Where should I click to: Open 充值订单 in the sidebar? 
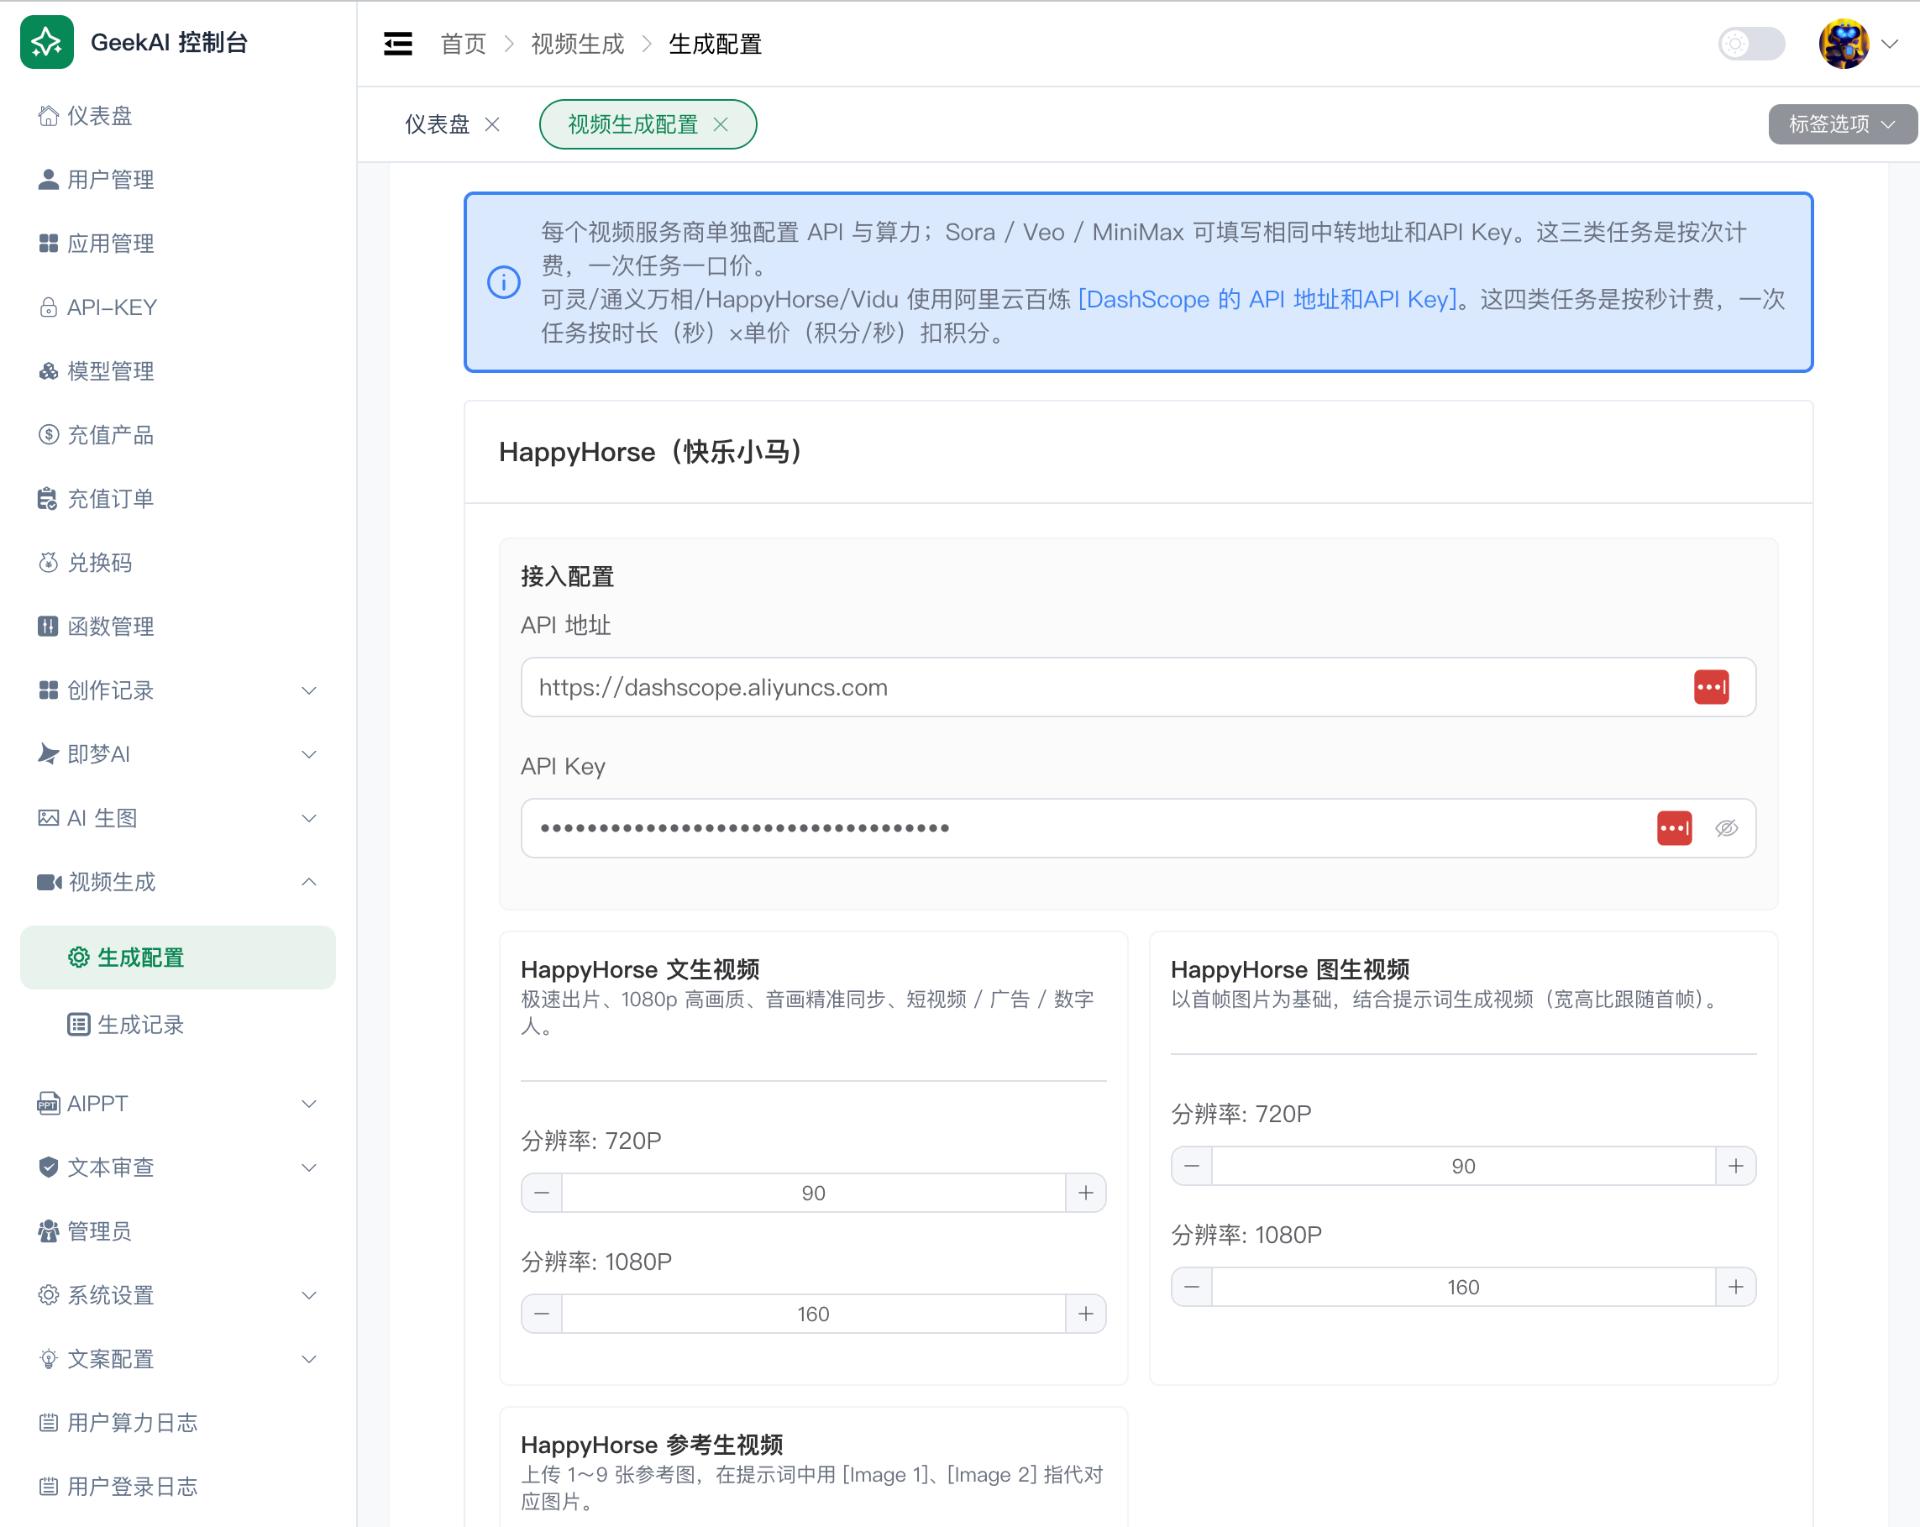(178, 499)
